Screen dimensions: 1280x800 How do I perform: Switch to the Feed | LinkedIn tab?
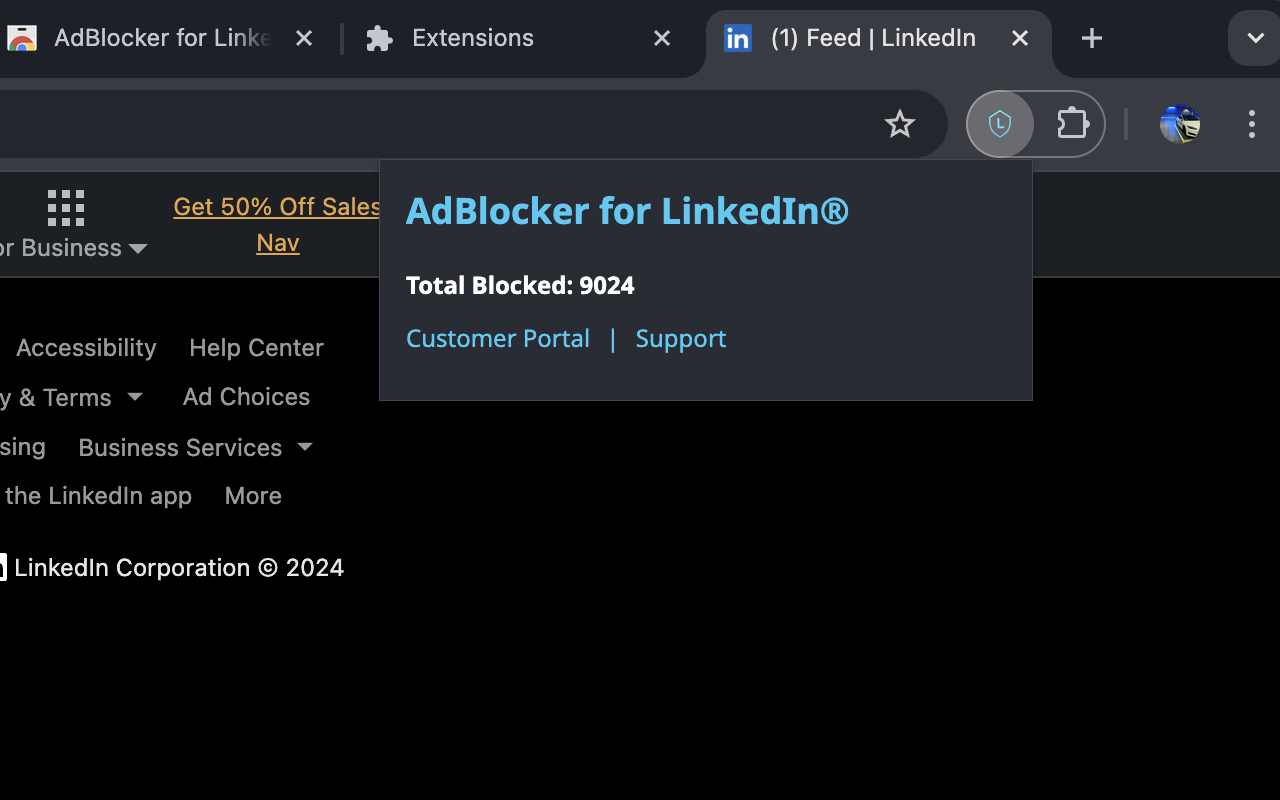872,38
